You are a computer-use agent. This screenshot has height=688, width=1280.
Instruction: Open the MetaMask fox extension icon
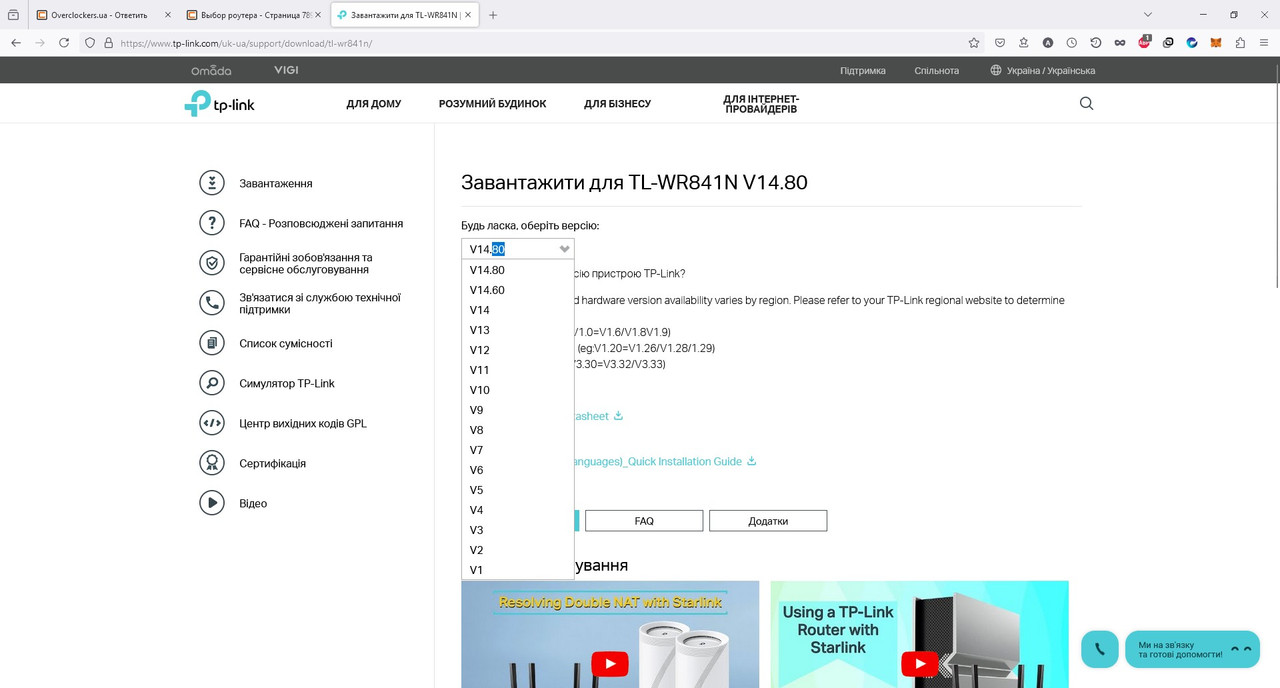[1216, 43]
